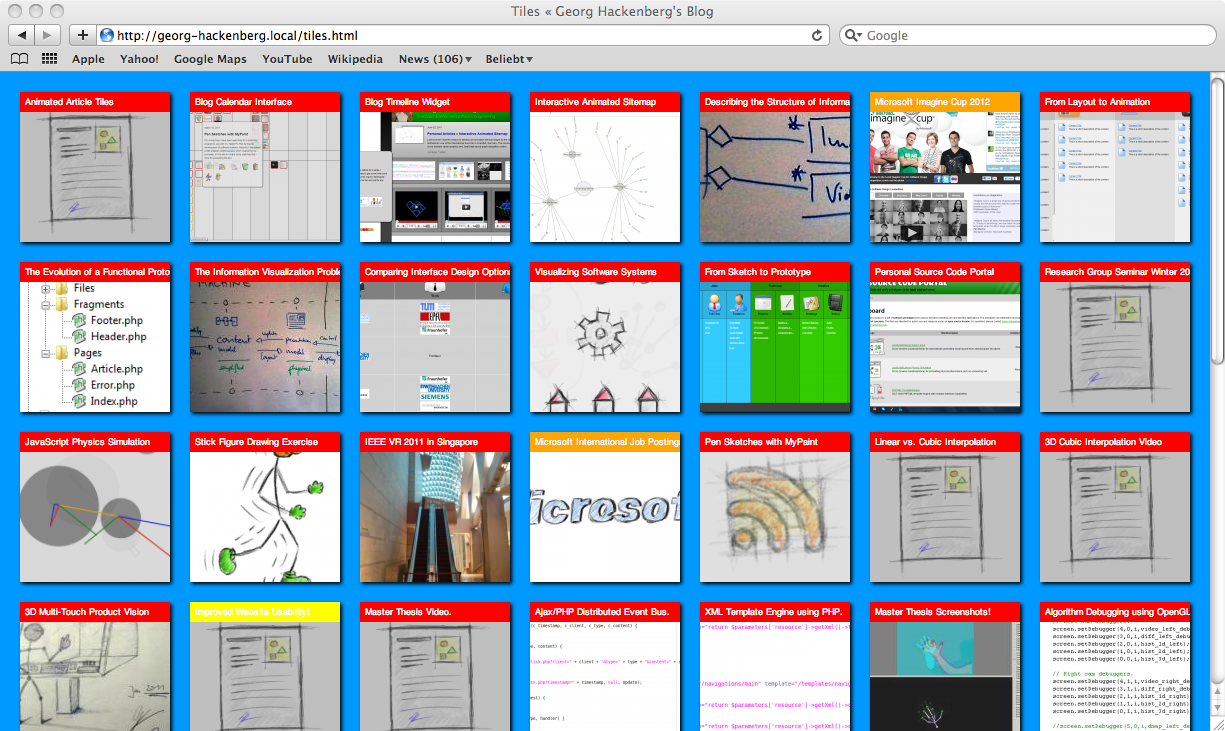Open the bookmarks book icon

click(x=19, y=59)
